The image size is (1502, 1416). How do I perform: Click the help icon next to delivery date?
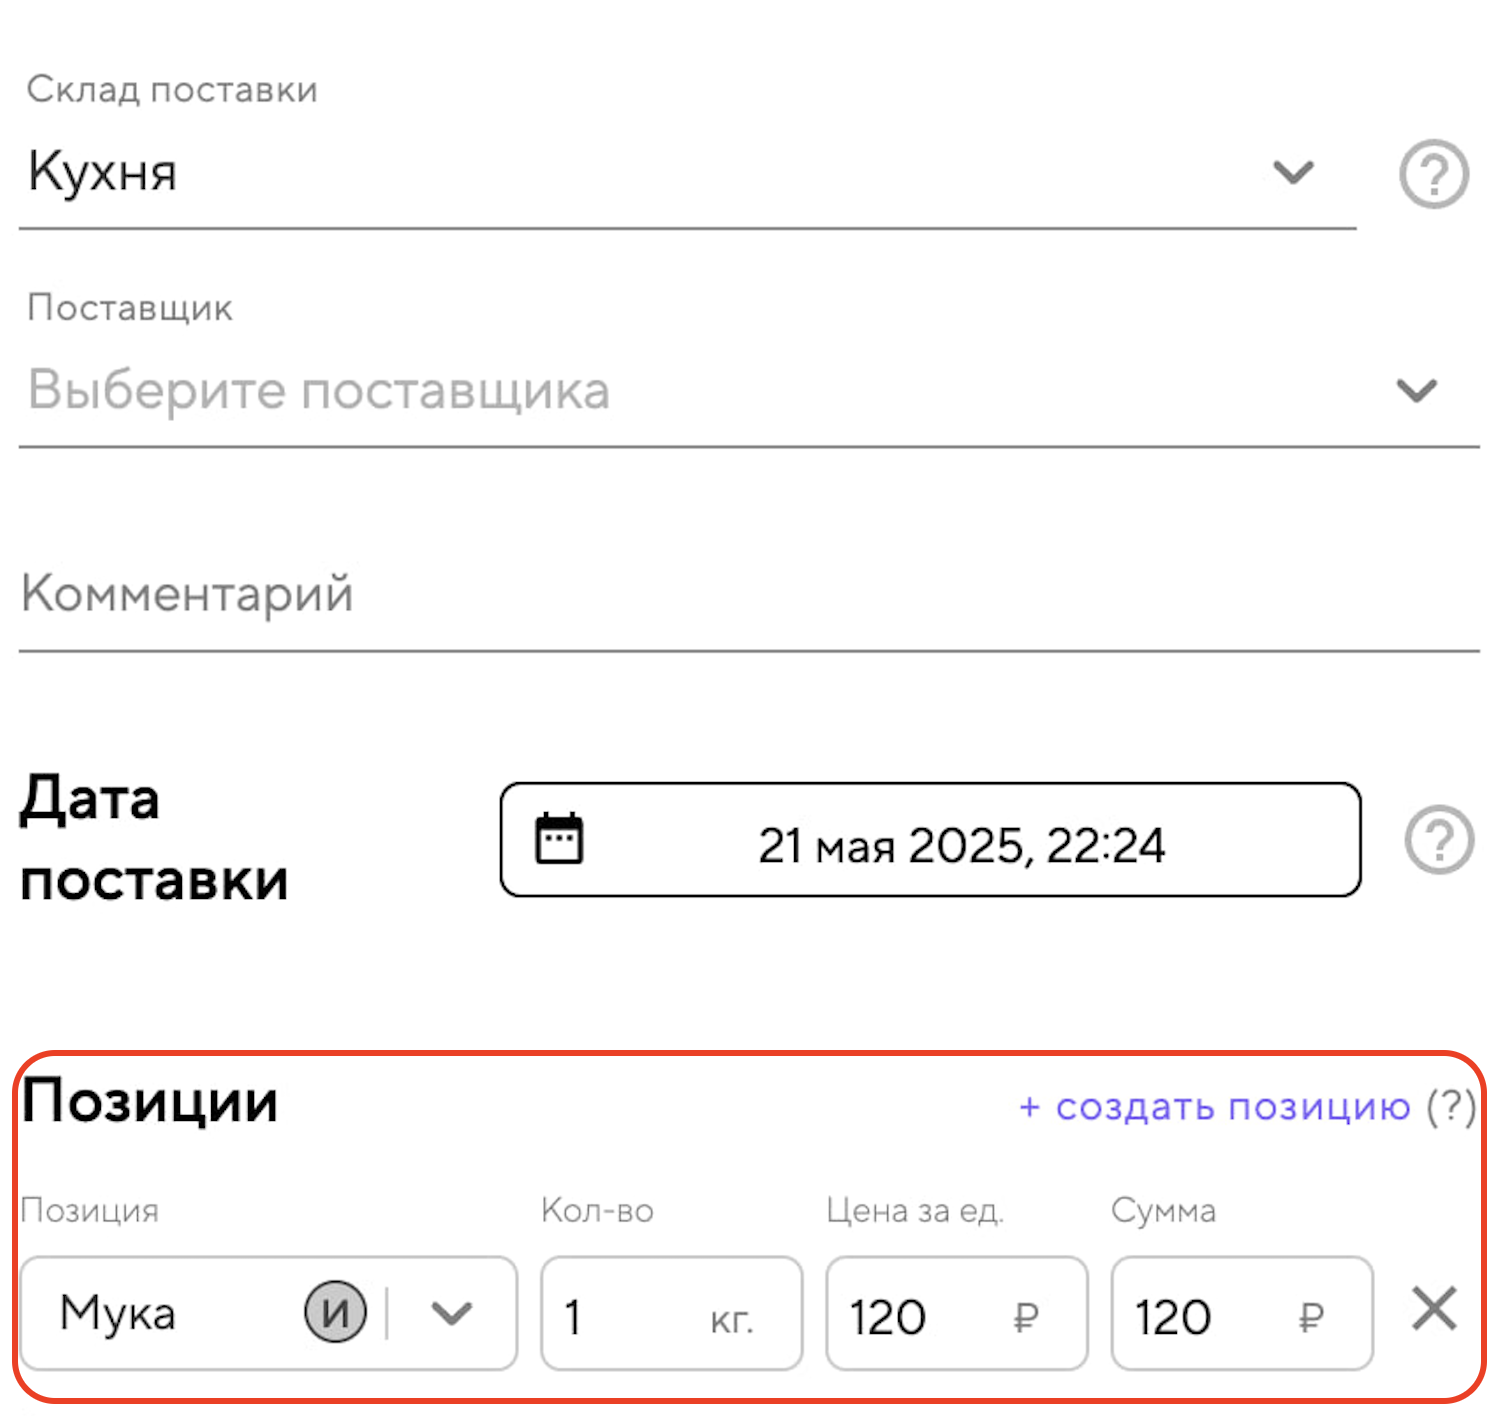(x=1438, y=840)
